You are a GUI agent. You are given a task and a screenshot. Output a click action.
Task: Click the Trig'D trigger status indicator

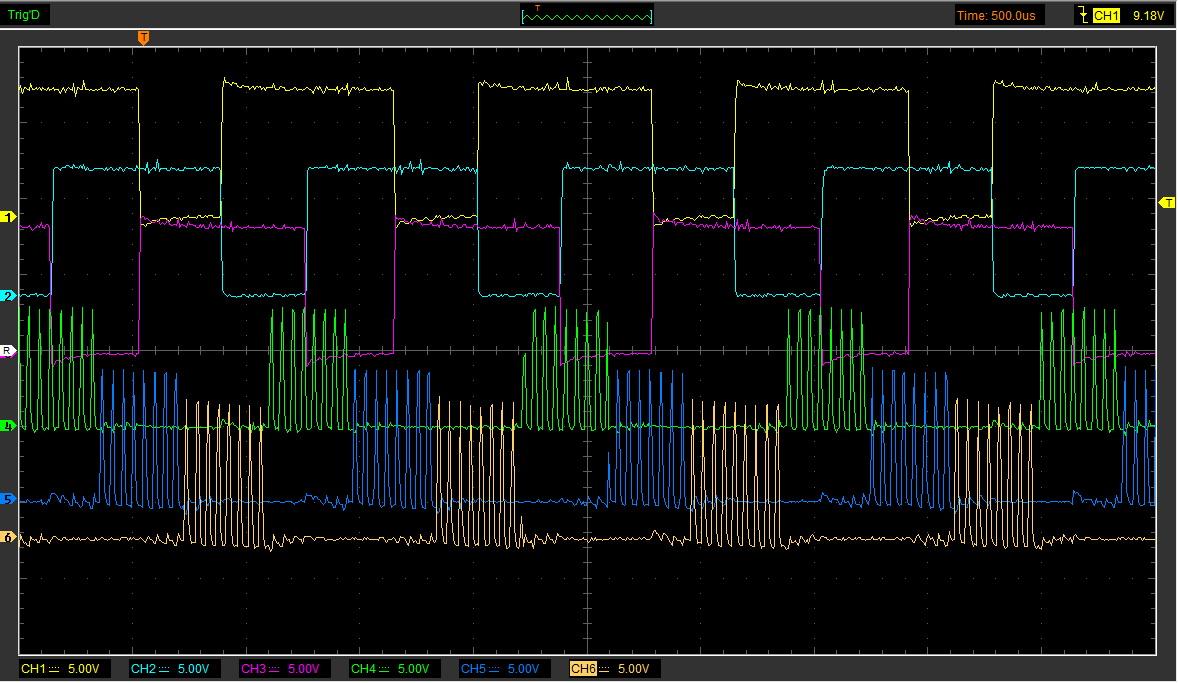24,15
